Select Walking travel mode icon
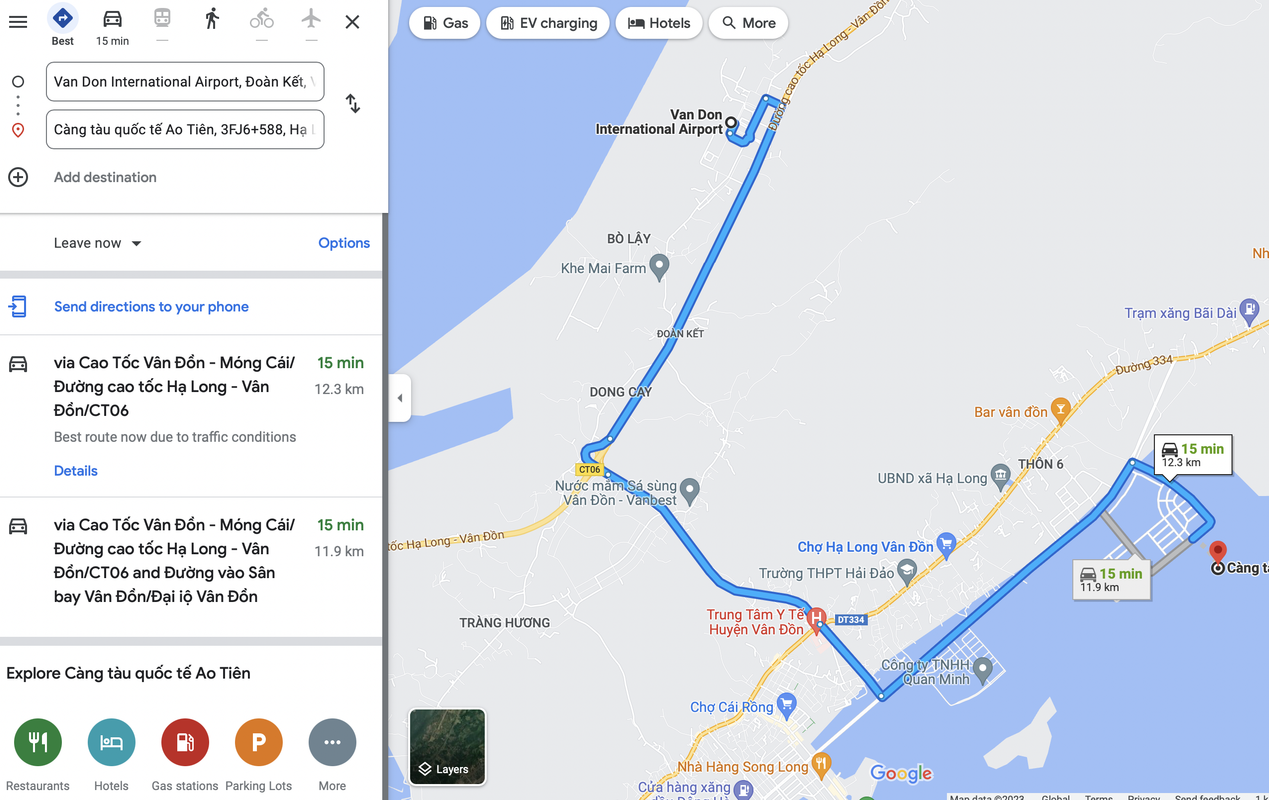1269x800 pixels. [212, 19]
